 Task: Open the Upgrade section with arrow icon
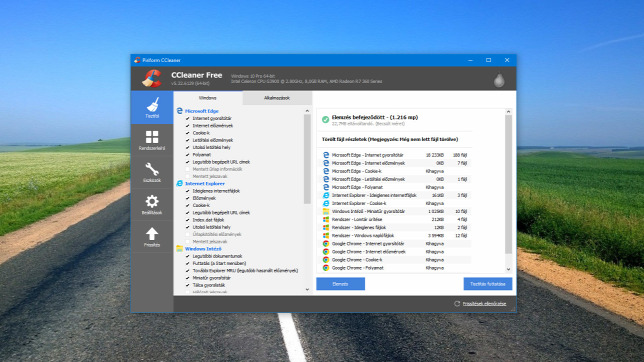(x=152, y=237)
